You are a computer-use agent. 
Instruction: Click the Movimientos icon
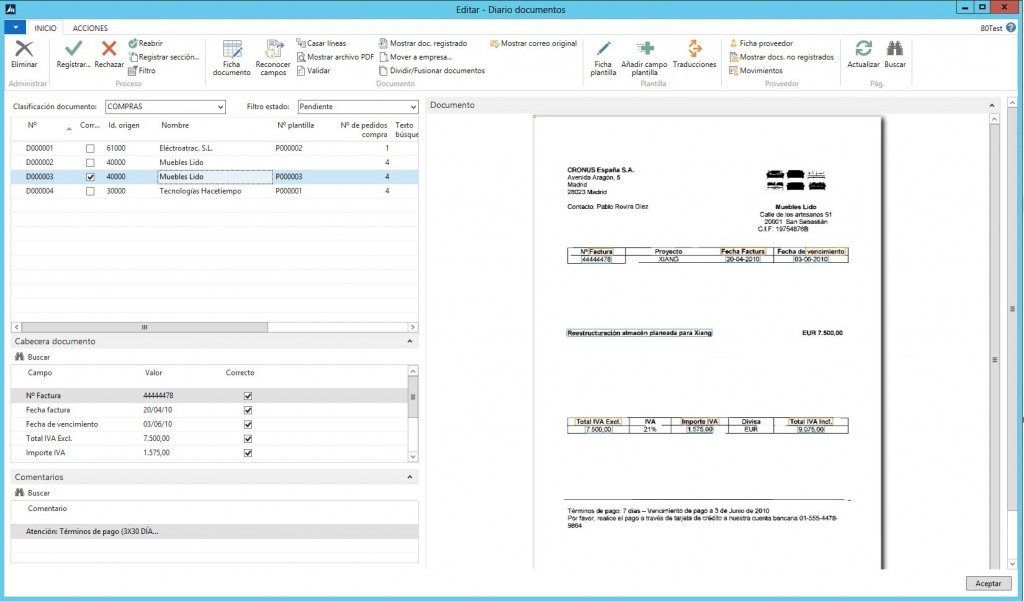733,71
